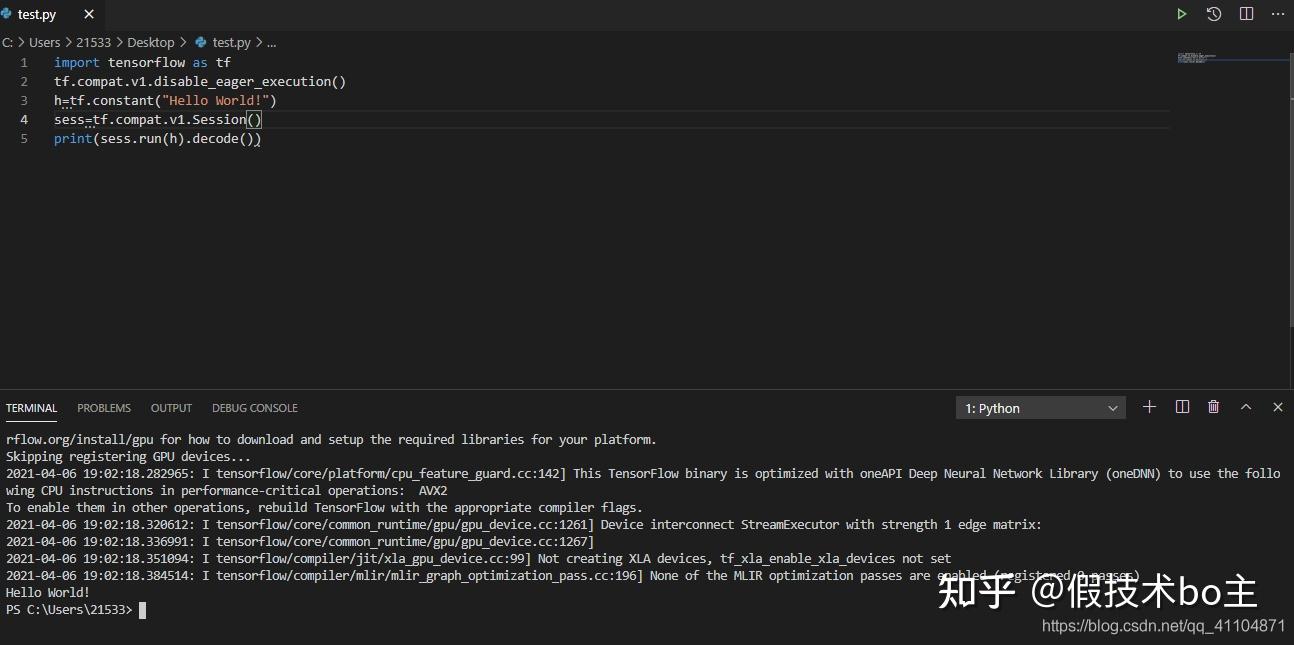This screenshot has height=645, width=1294.
Task: Maximize the panel using the up chevron
Action: [x=1246, y=407]
